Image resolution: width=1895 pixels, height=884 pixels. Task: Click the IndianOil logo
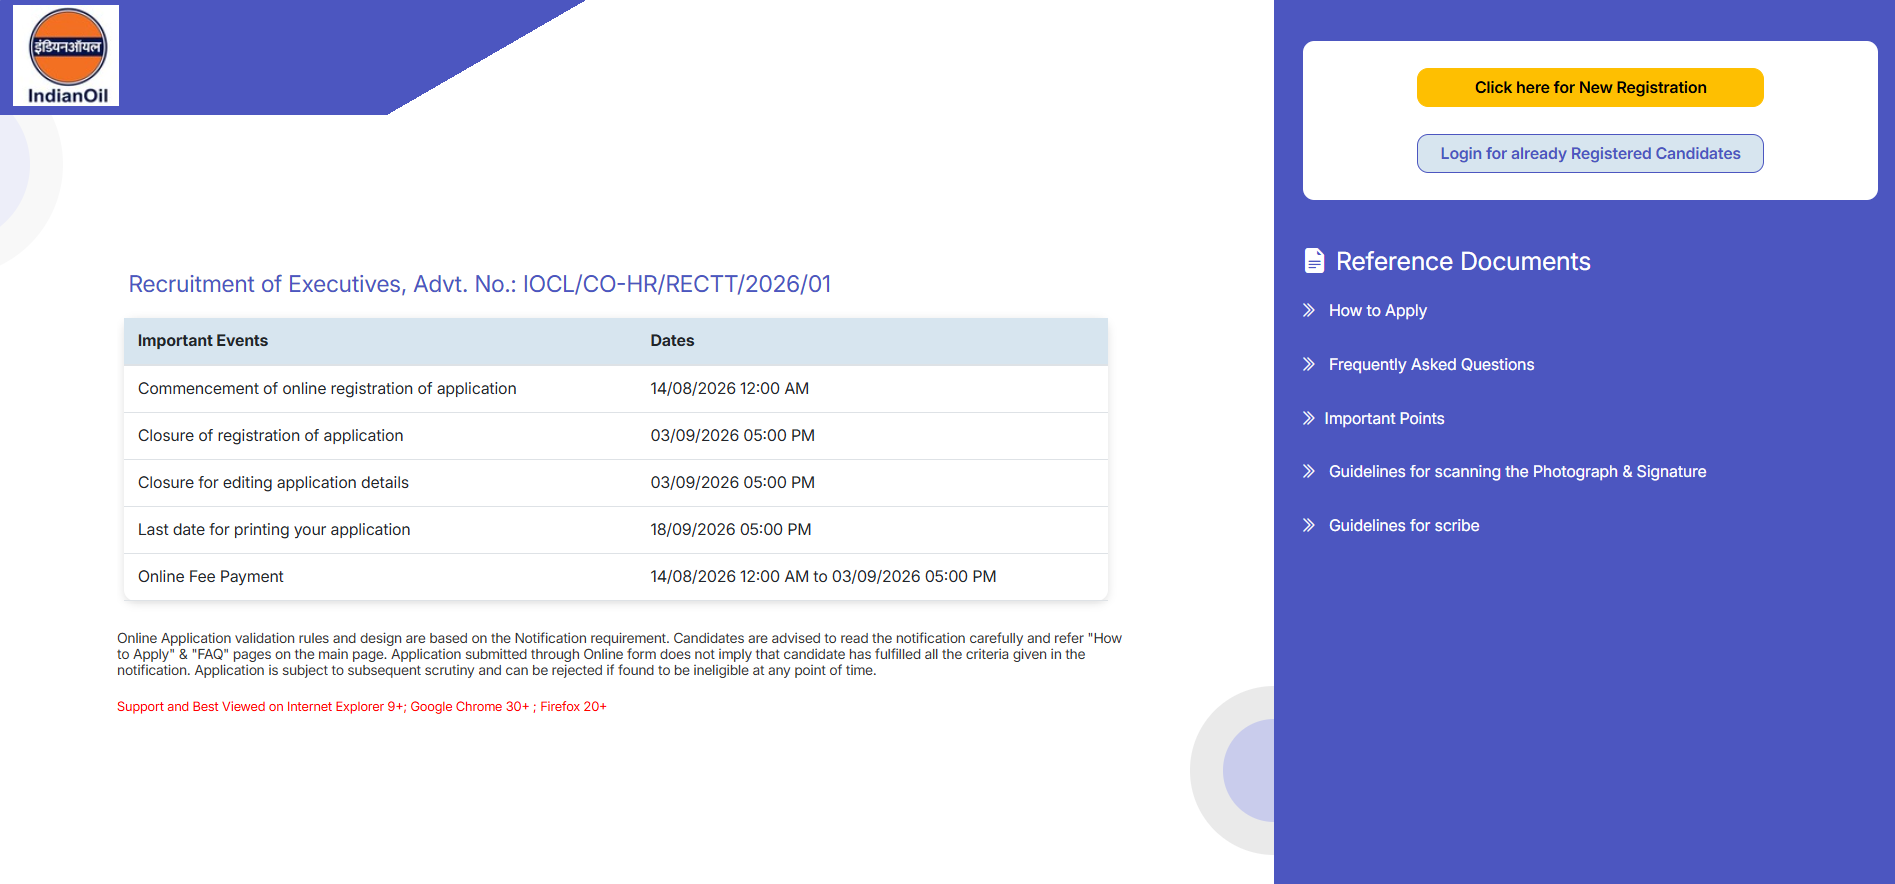66,56
